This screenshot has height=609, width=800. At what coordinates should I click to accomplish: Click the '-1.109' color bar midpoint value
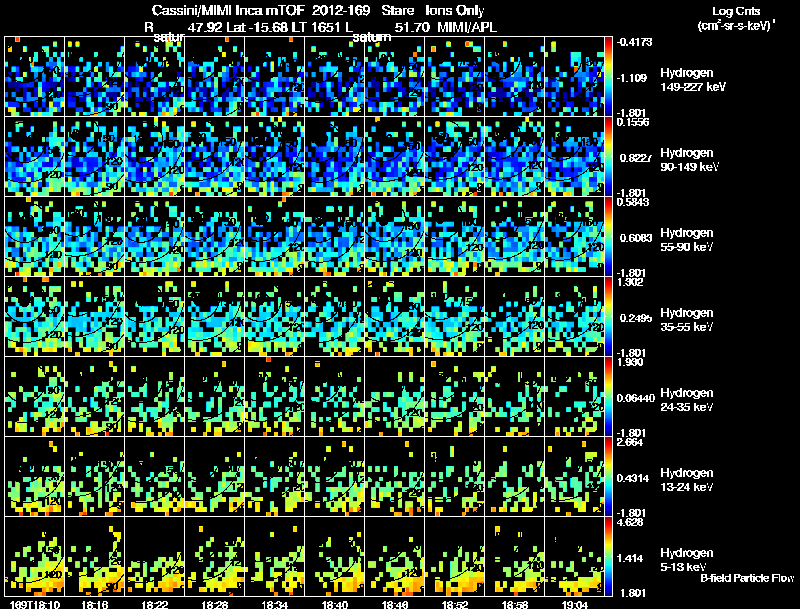coord(632,78)
